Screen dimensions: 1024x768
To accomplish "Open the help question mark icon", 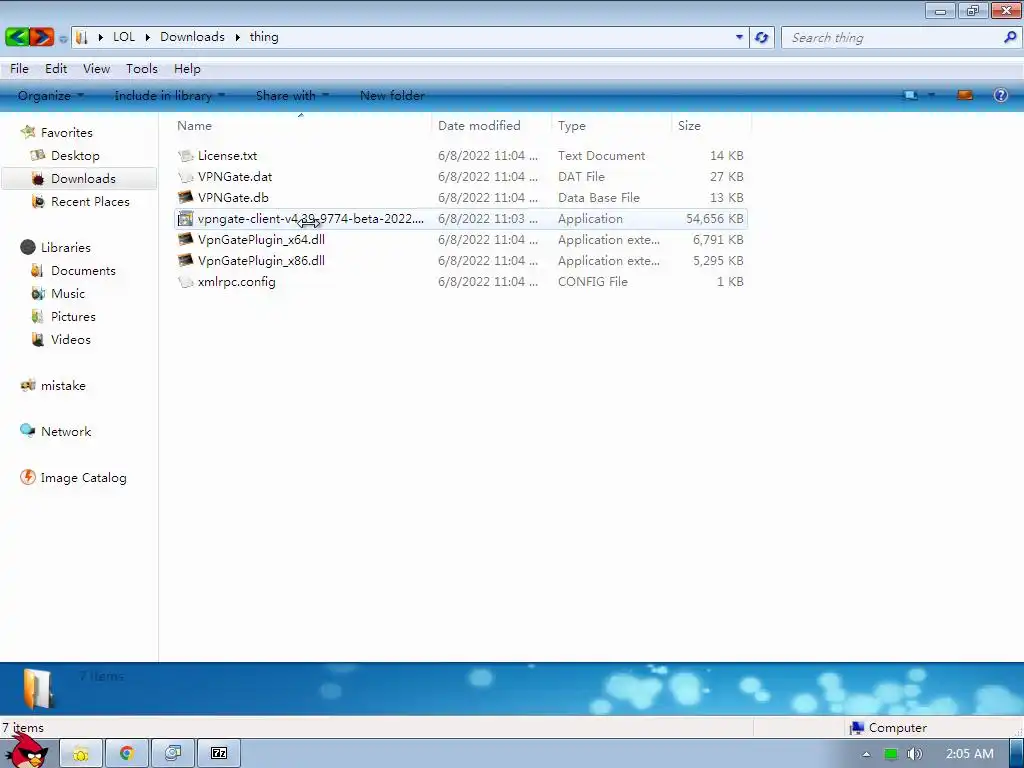I will pyautogui.click(x=1000, y=95).
